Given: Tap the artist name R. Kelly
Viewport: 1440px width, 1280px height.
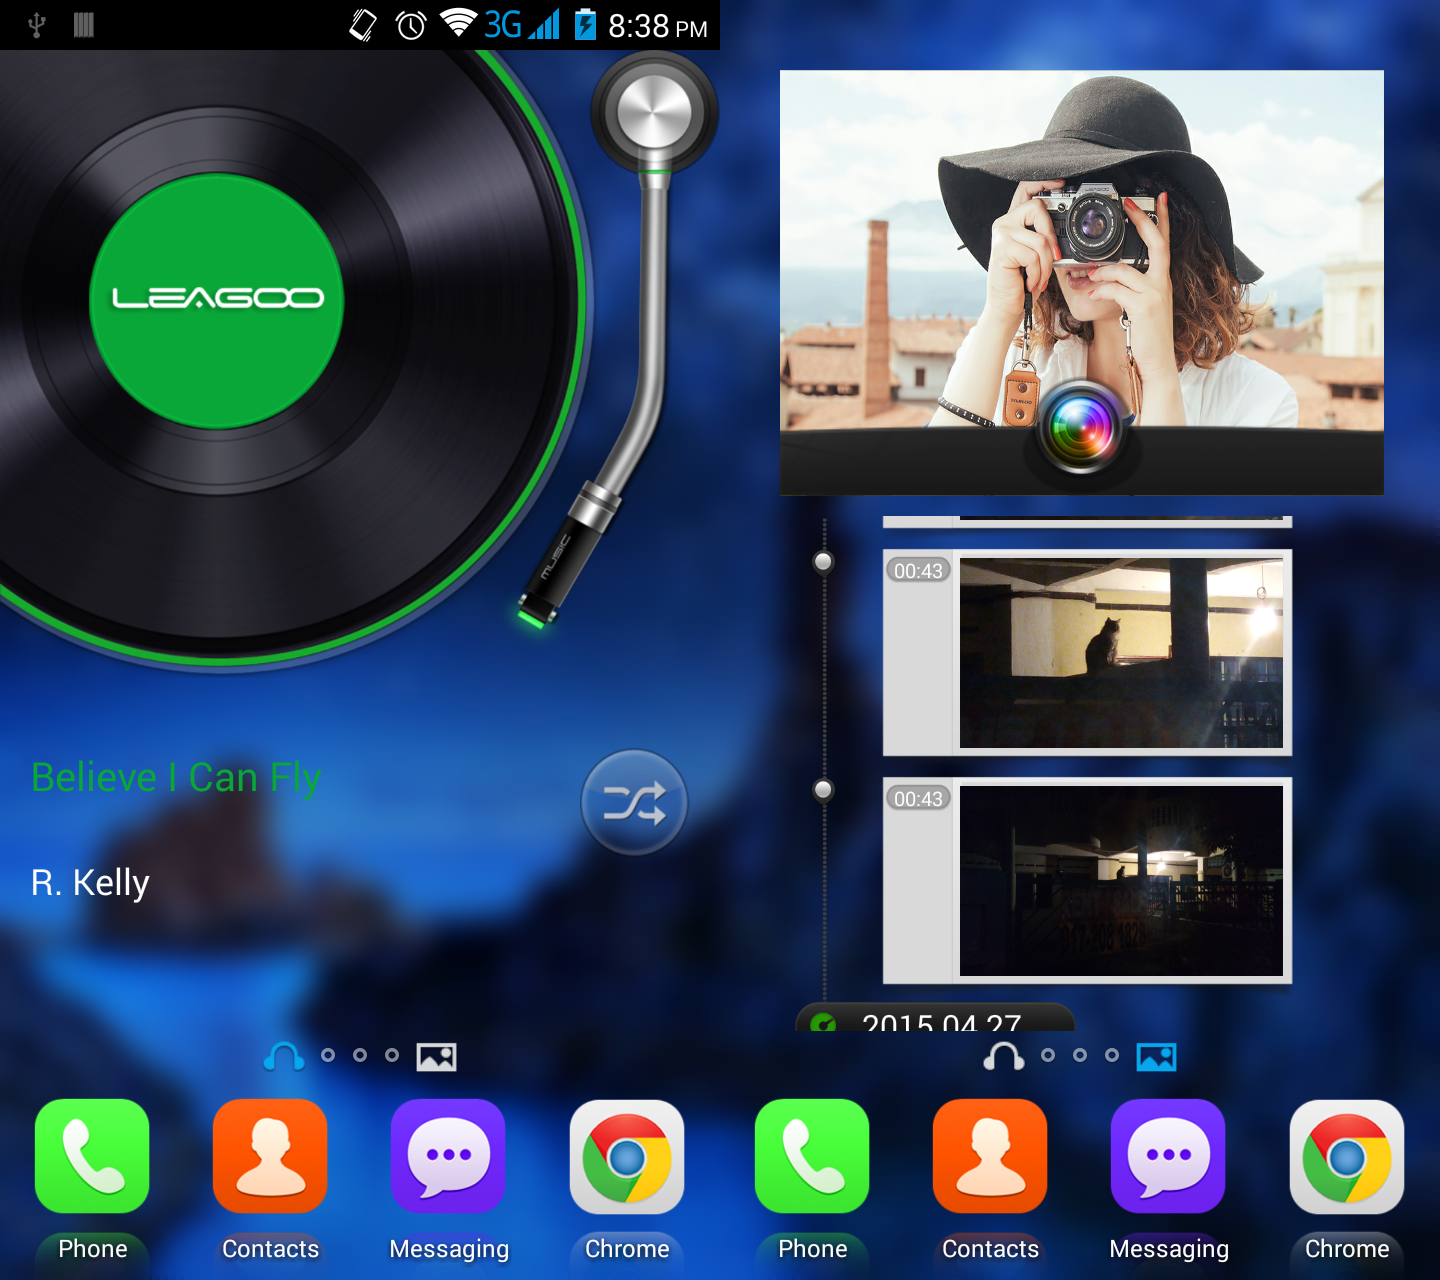Looking at the screenshot, I should pos(90,883).
